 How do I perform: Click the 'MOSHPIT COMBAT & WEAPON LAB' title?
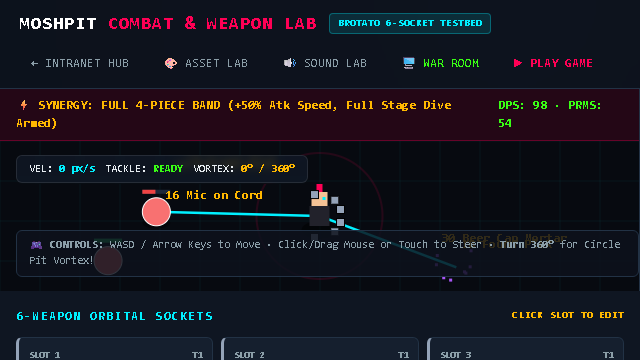(168, 24)
